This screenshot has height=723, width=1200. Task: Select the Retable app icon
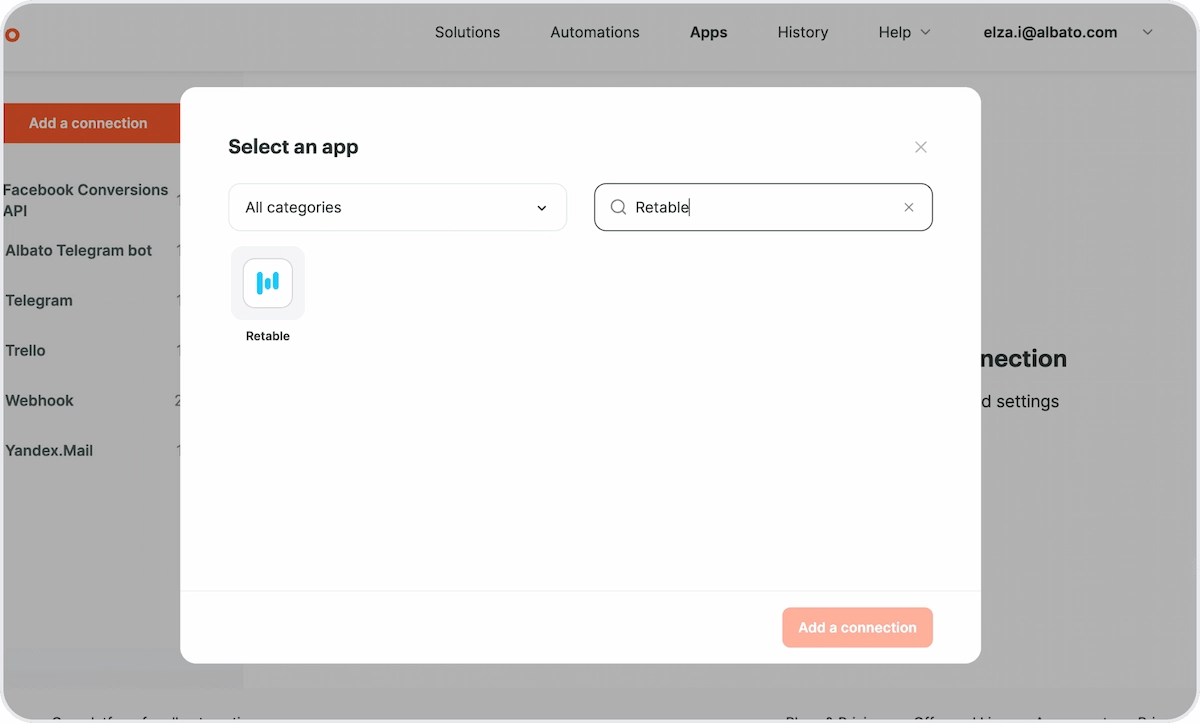(x=267, y=283)
